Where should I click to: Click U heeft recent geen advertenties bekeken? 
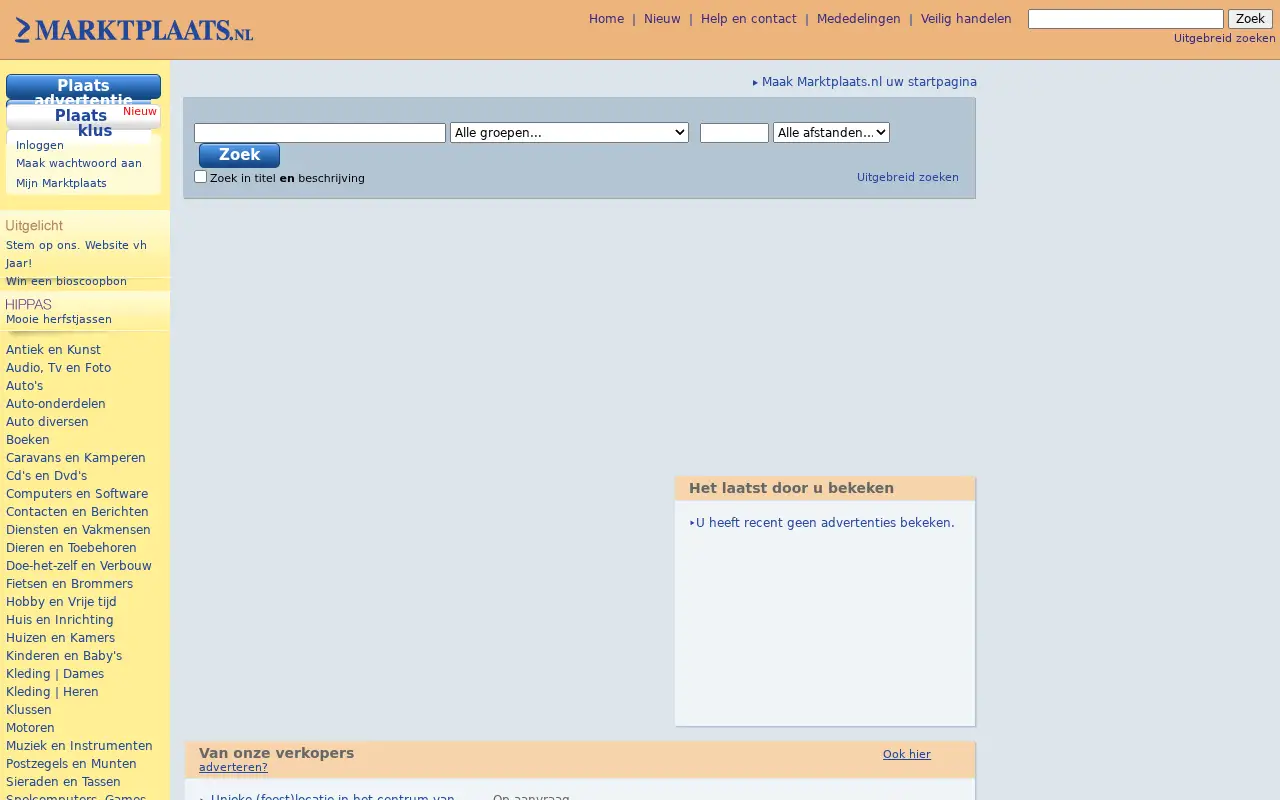point(824,523)
